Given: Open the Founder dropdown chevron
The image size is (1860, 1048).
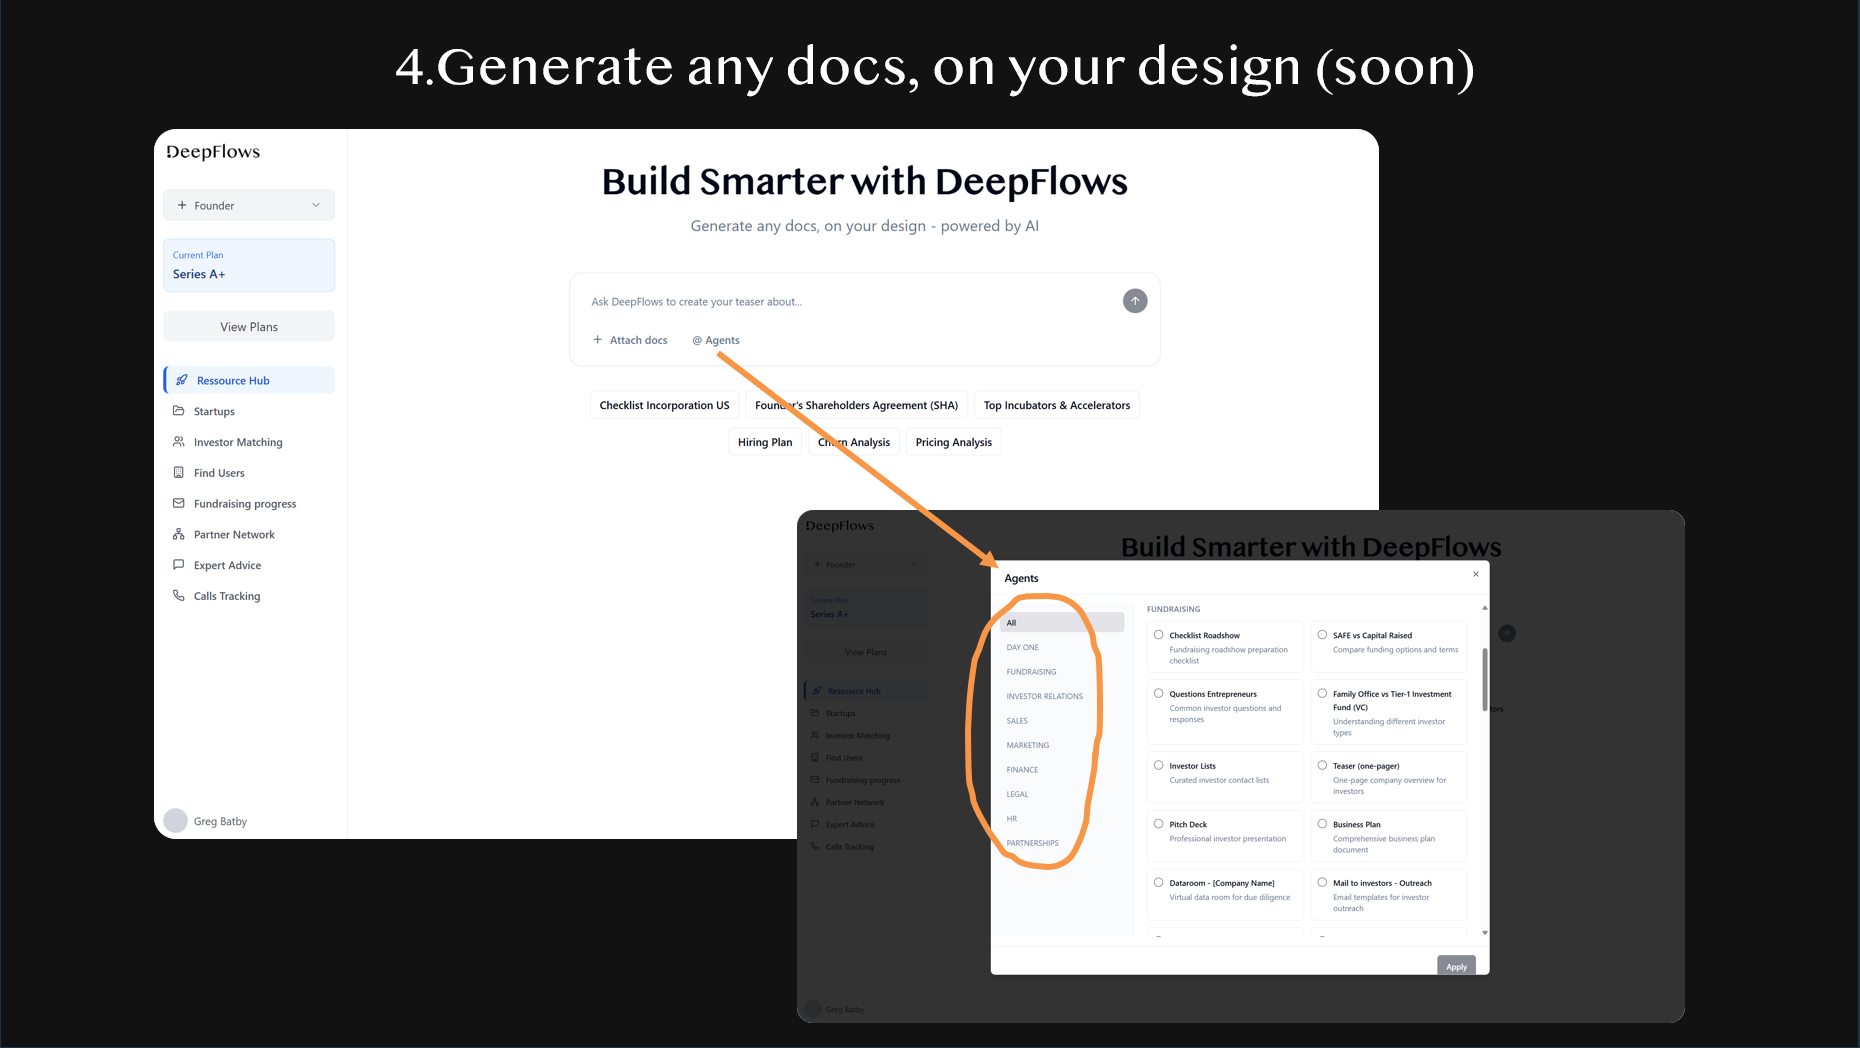Looking at the screenshot, I should pyautogui.click(x=316, y=205).
